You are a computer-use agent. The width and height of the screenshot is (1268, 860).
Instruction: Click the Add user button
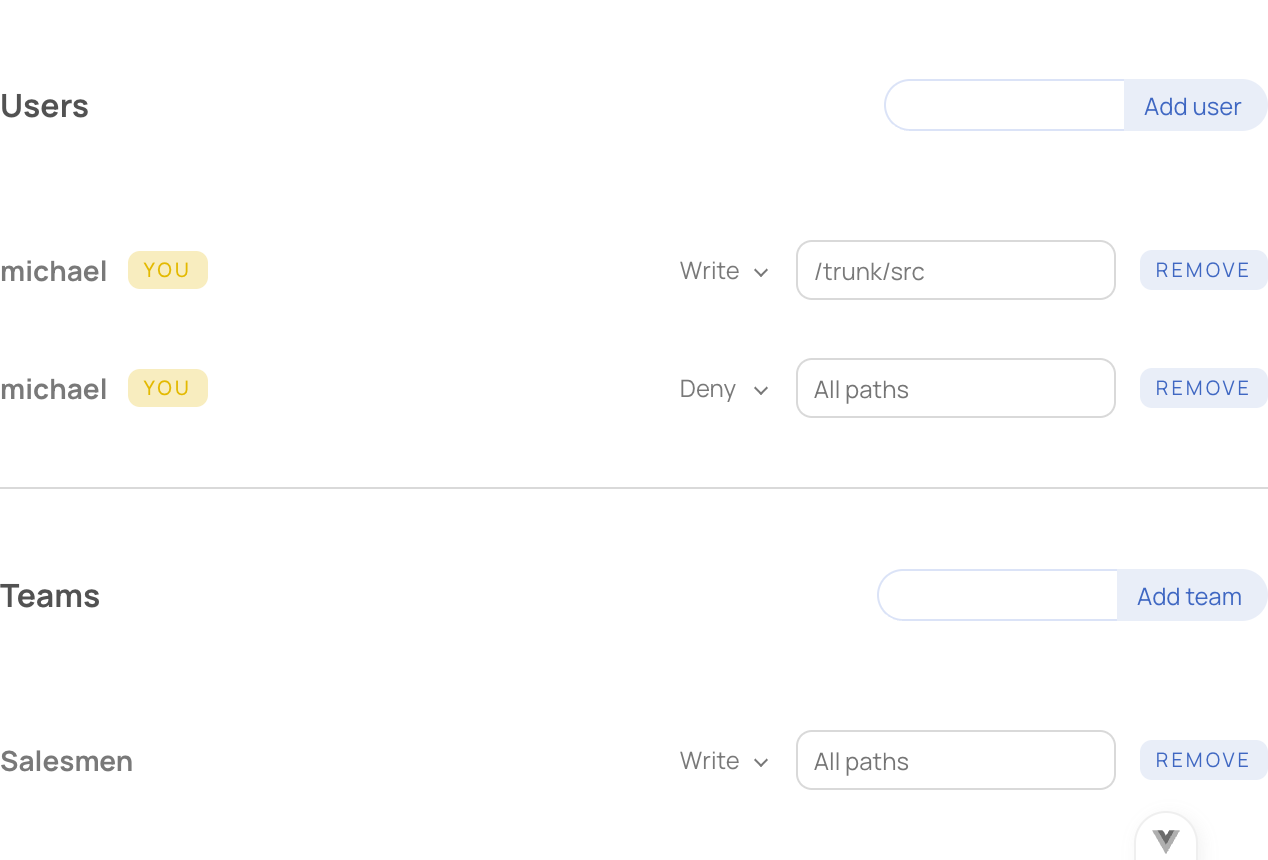(1195, 105)
